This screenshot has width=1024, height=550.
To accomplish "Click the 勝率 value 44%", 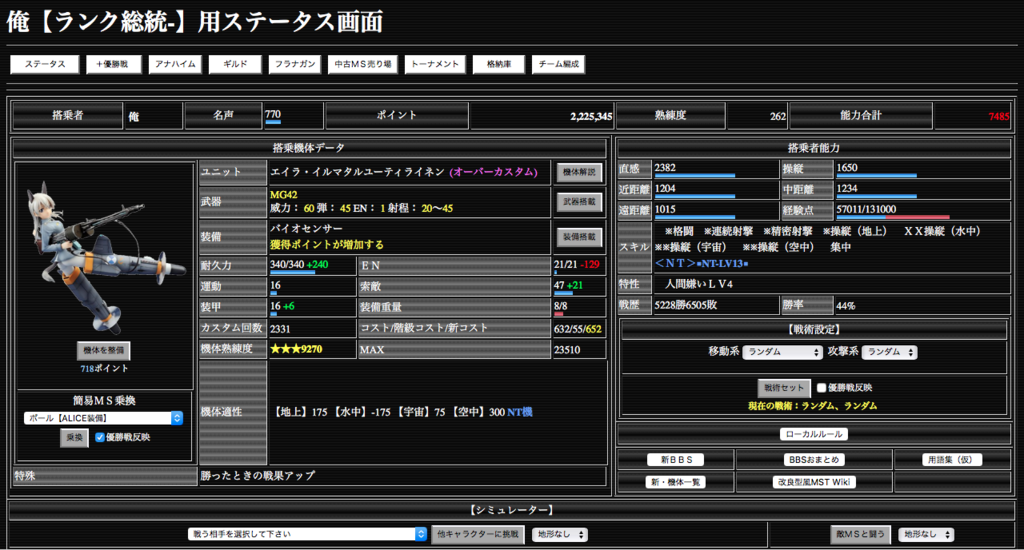I will point(846,306).
